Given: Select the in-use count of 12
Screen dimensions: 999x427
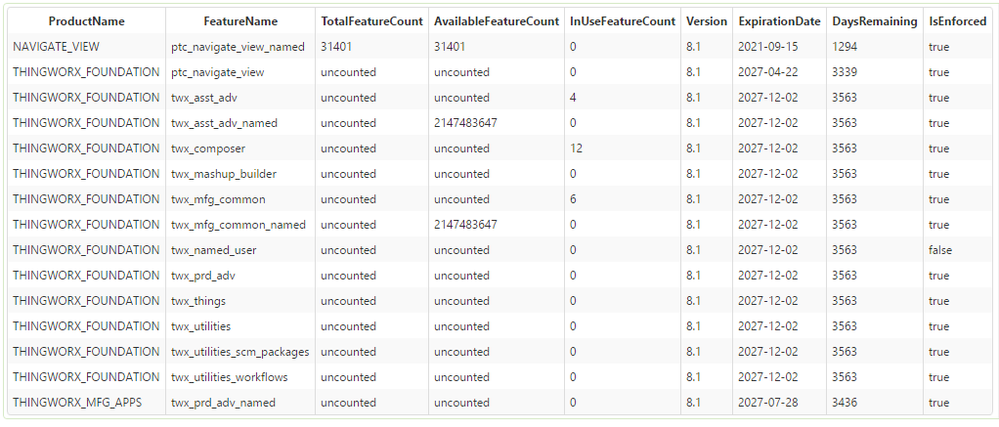Looking at the screenshot, I should coord(576,148).
